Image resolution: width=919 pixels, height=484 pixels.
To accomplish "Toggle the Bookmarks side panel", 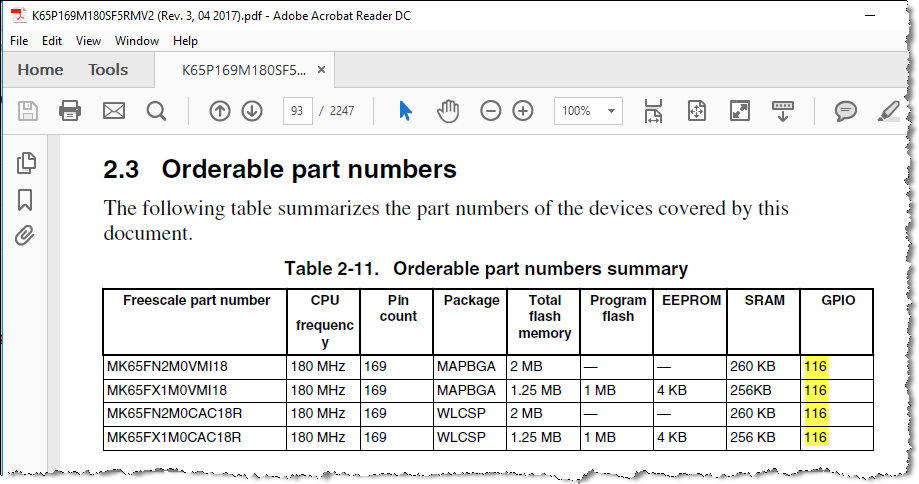I will point(26,199).
